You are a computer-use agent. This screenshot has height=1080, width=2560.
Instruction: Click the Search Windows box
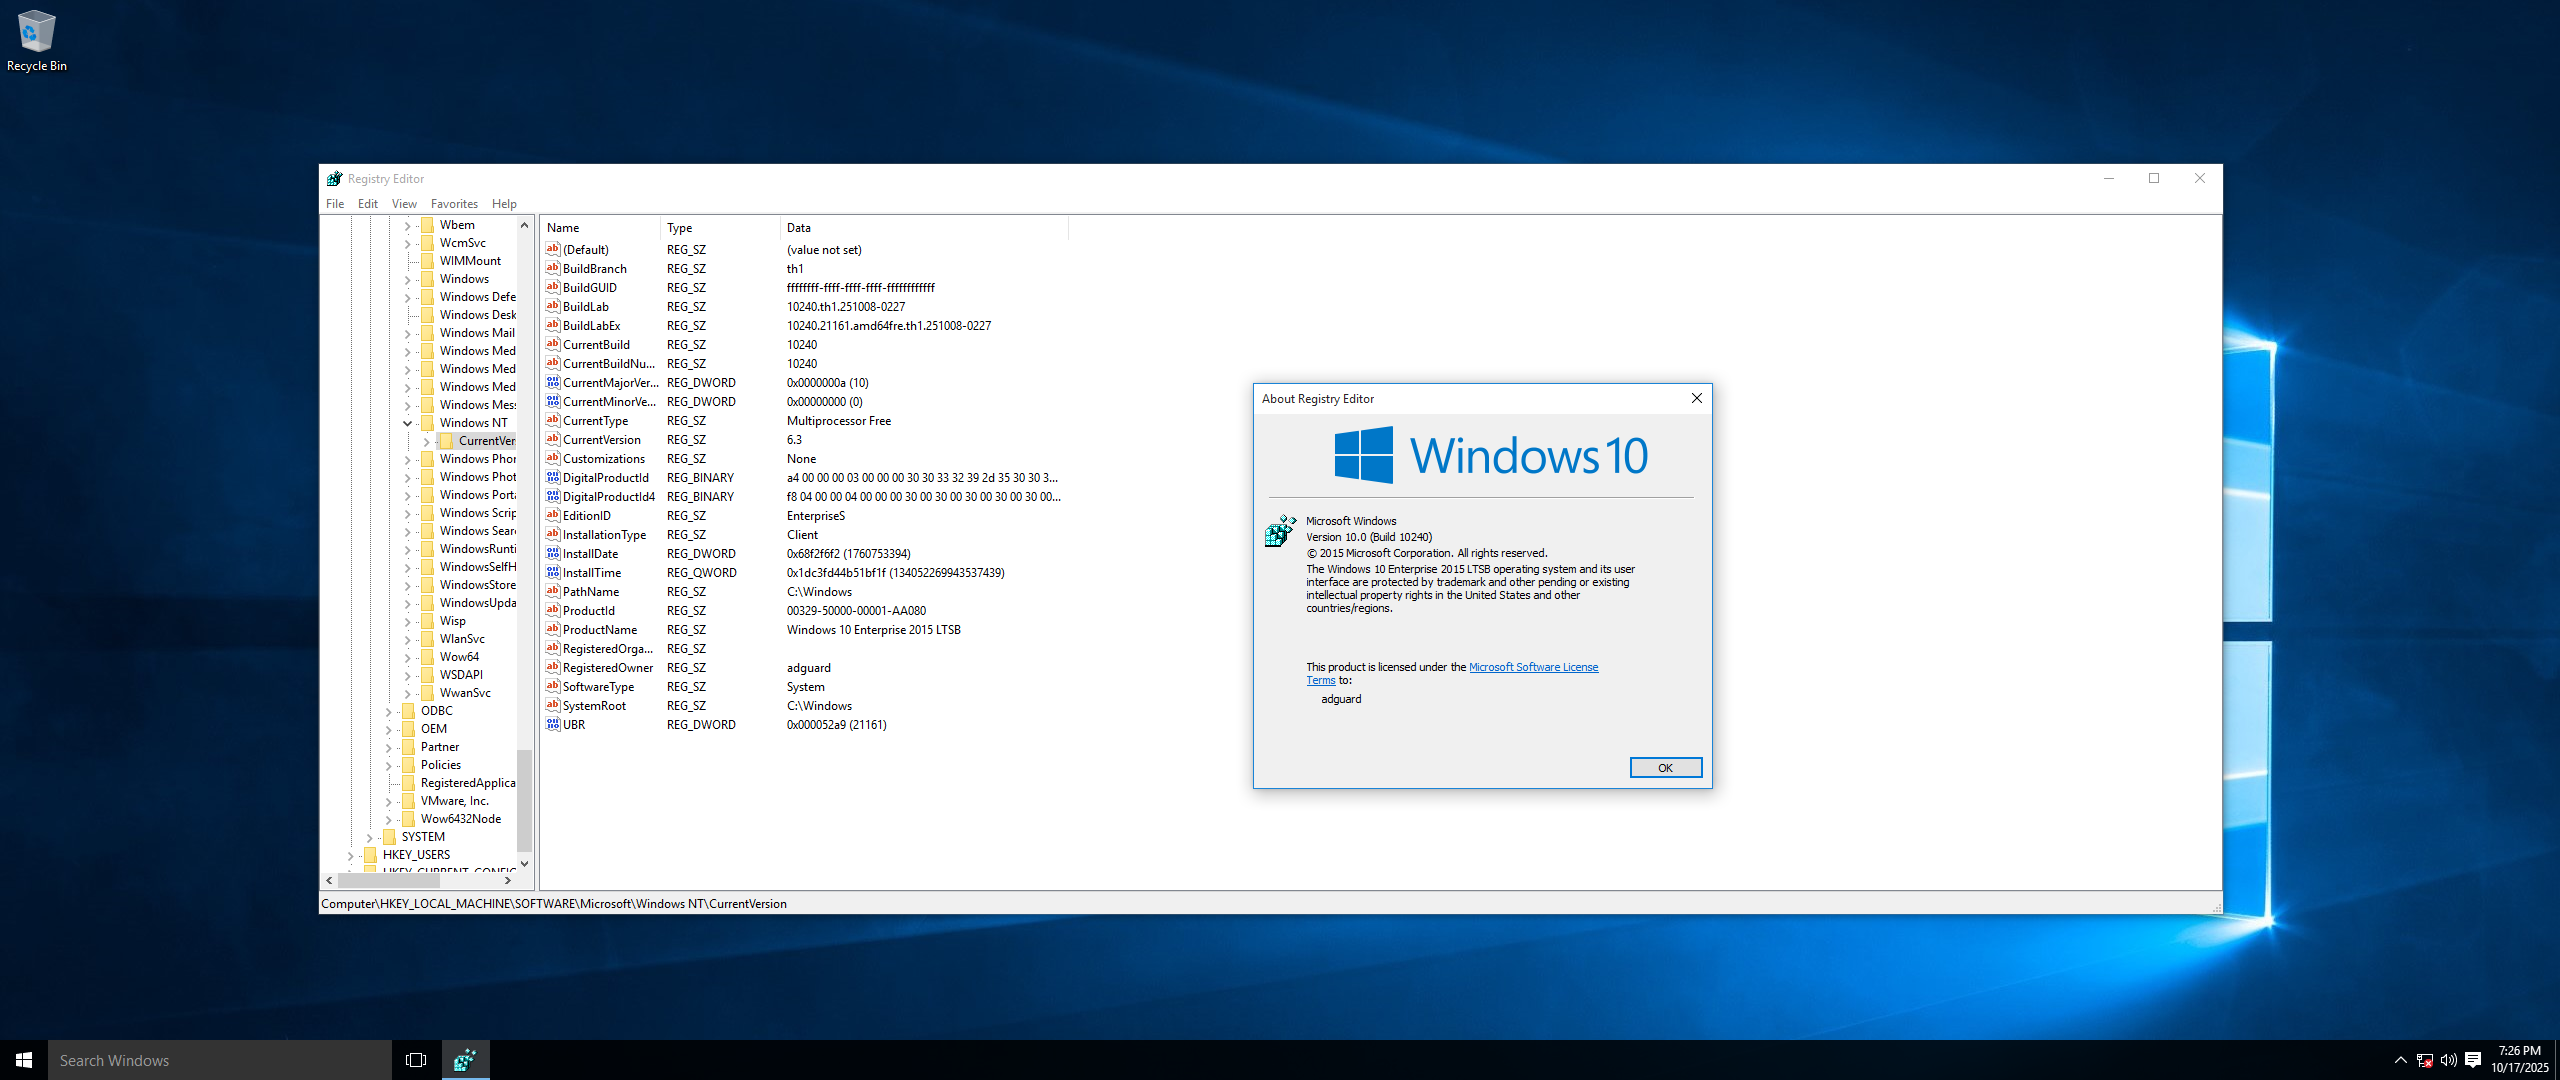point(220,1060)
